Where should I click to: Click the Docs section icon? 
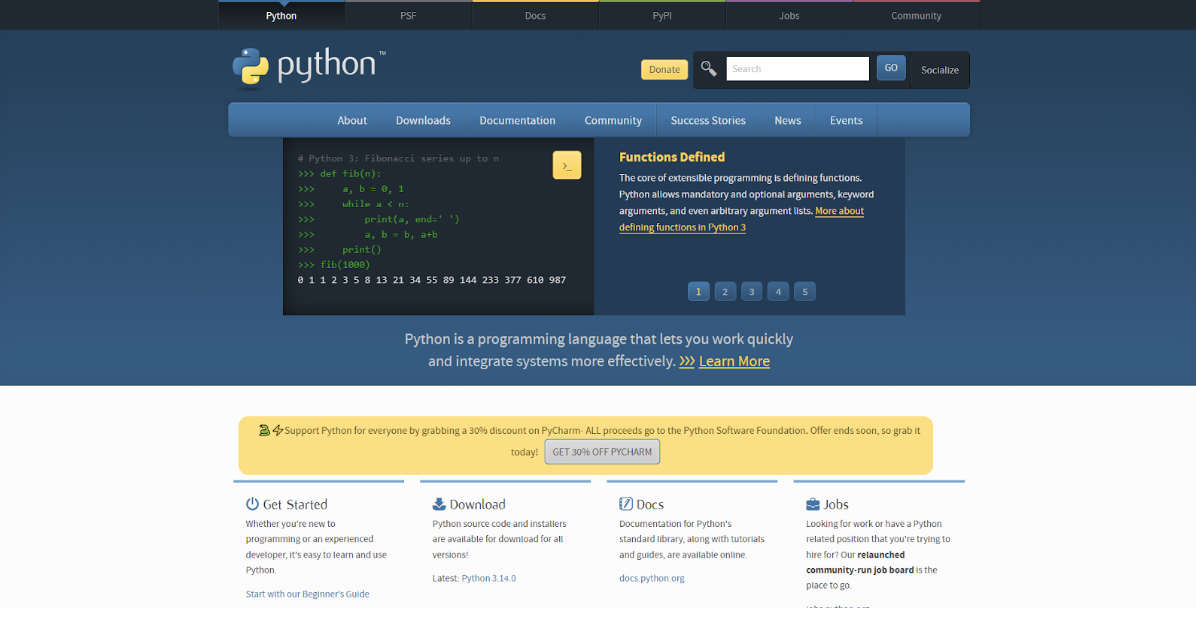click(x=626, y=504)
